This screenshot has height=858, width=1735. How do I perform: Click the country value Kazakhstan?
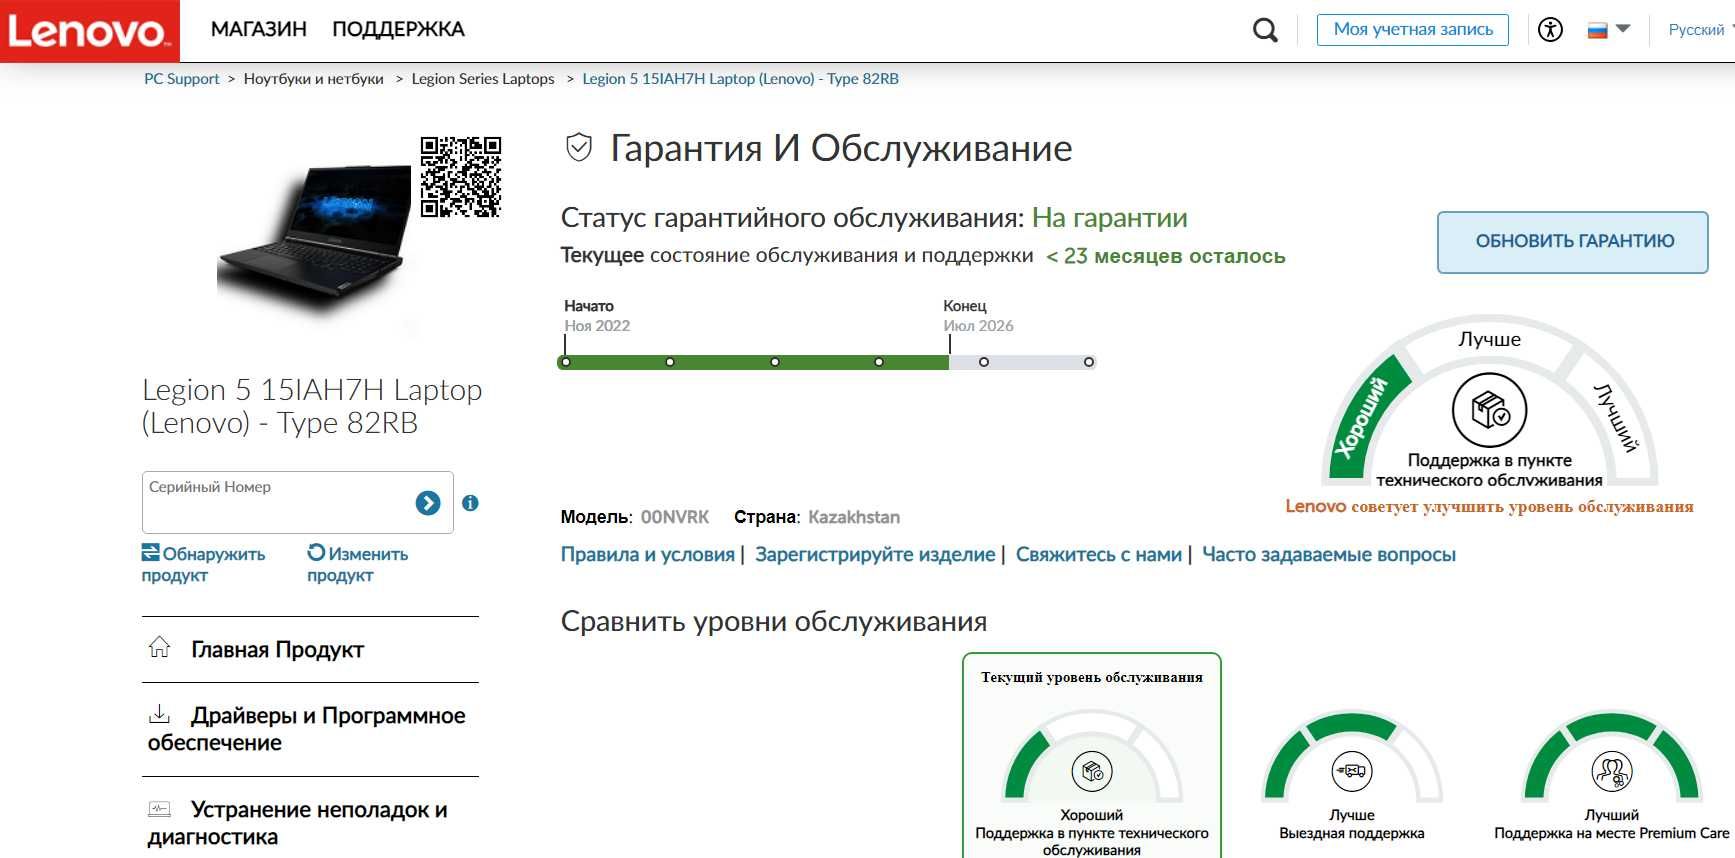pyautogui.click(x=854, y=517)
